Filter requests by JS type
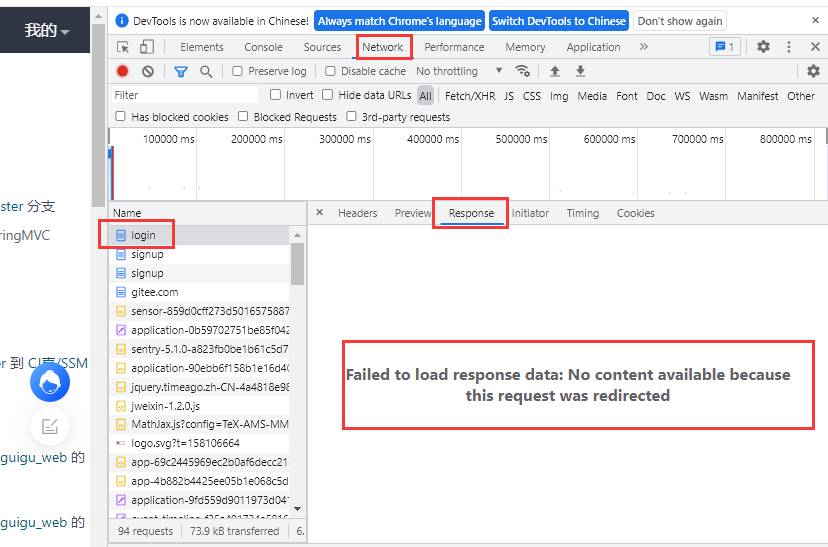The image size is (828, 547). pos(509,96)
